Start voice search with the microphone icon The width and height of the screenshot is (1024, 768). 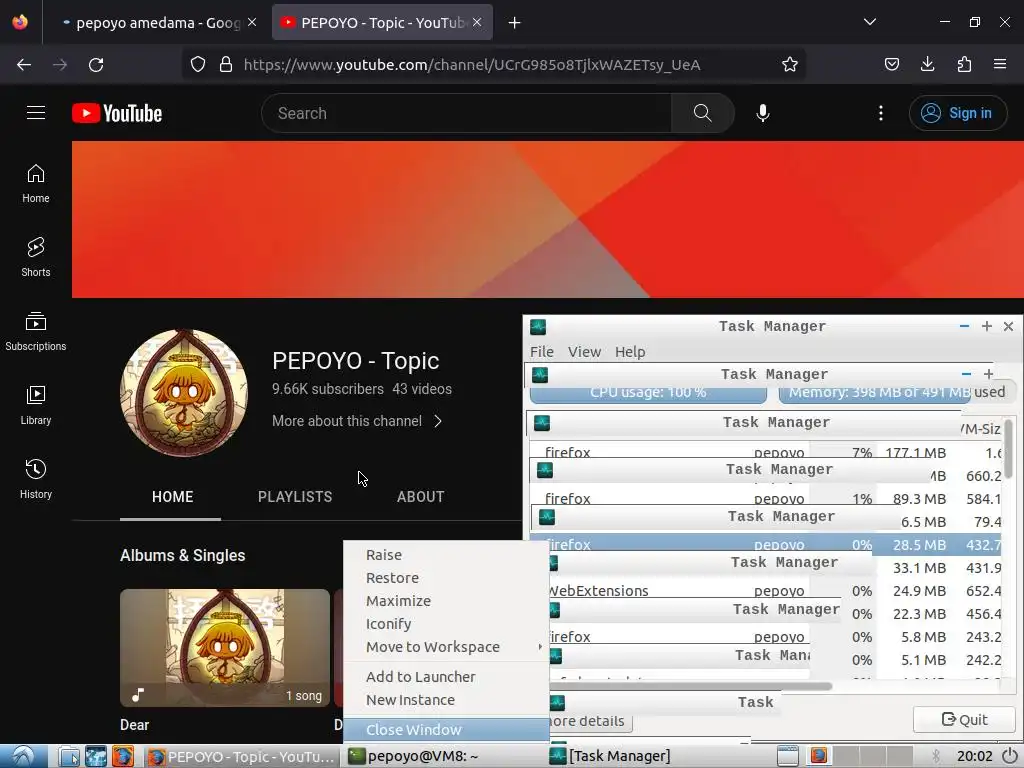763,113
